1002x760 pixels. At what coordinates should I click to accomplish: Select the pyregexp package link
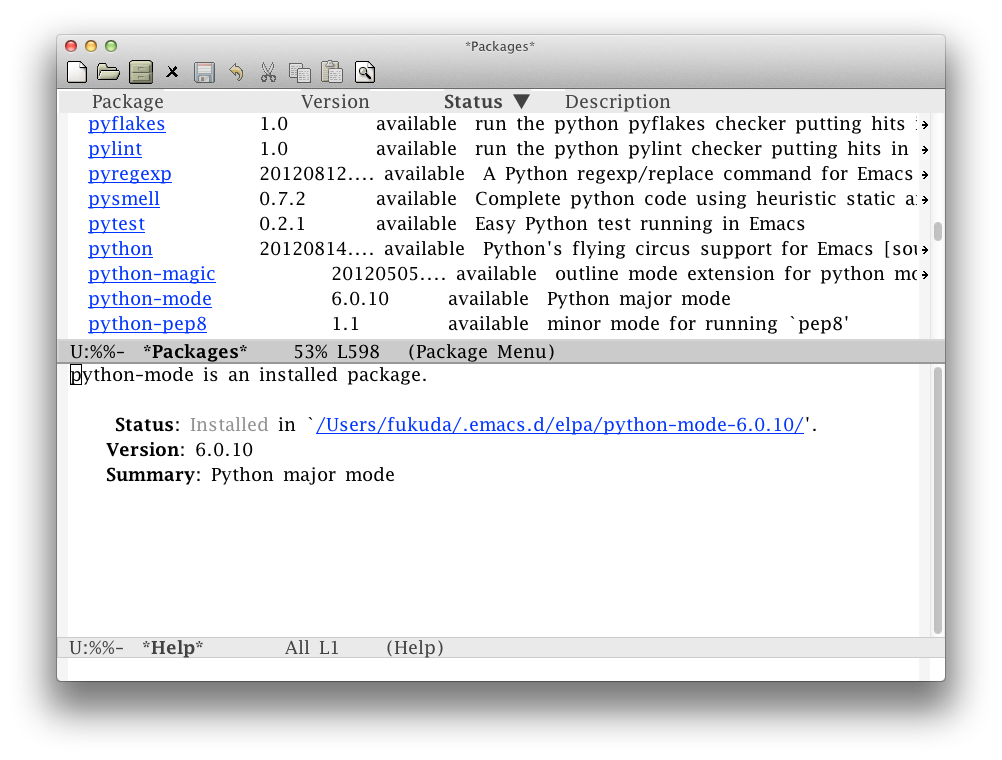click(x=130, y=174)
